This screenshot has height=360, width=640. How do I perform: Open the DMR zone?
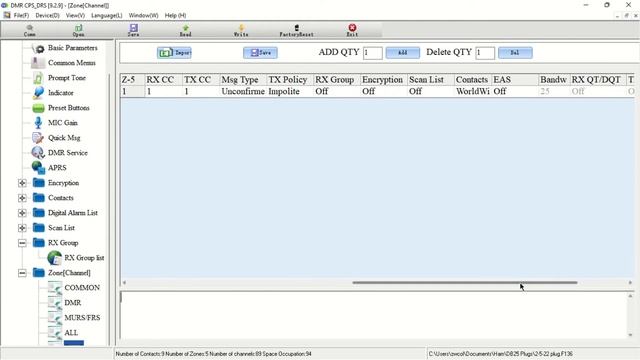[73, 303]
